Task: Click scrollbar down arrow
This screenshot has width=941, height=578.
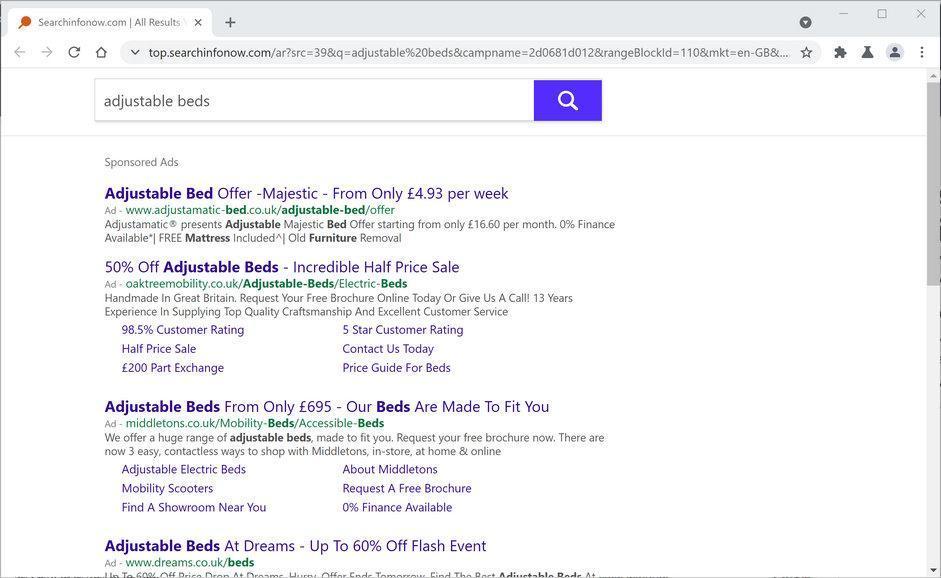Action: (933, 571)
